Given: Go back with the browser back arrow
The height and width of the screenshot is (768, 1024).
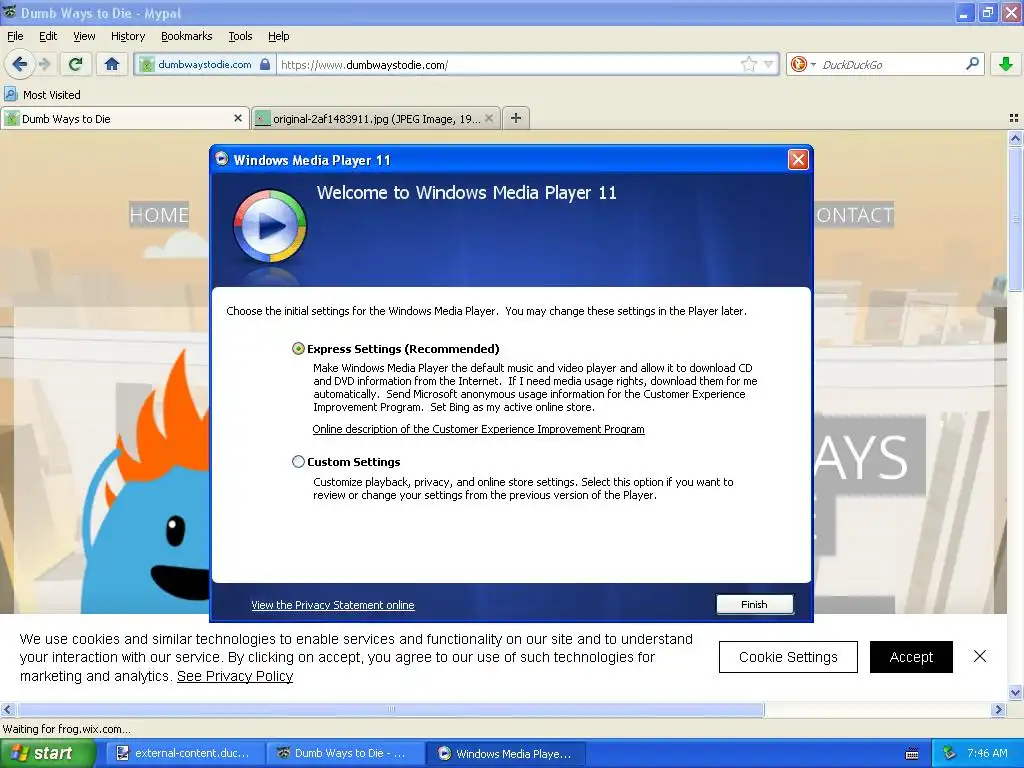Looking at the screenshot, I should (20, 64).
